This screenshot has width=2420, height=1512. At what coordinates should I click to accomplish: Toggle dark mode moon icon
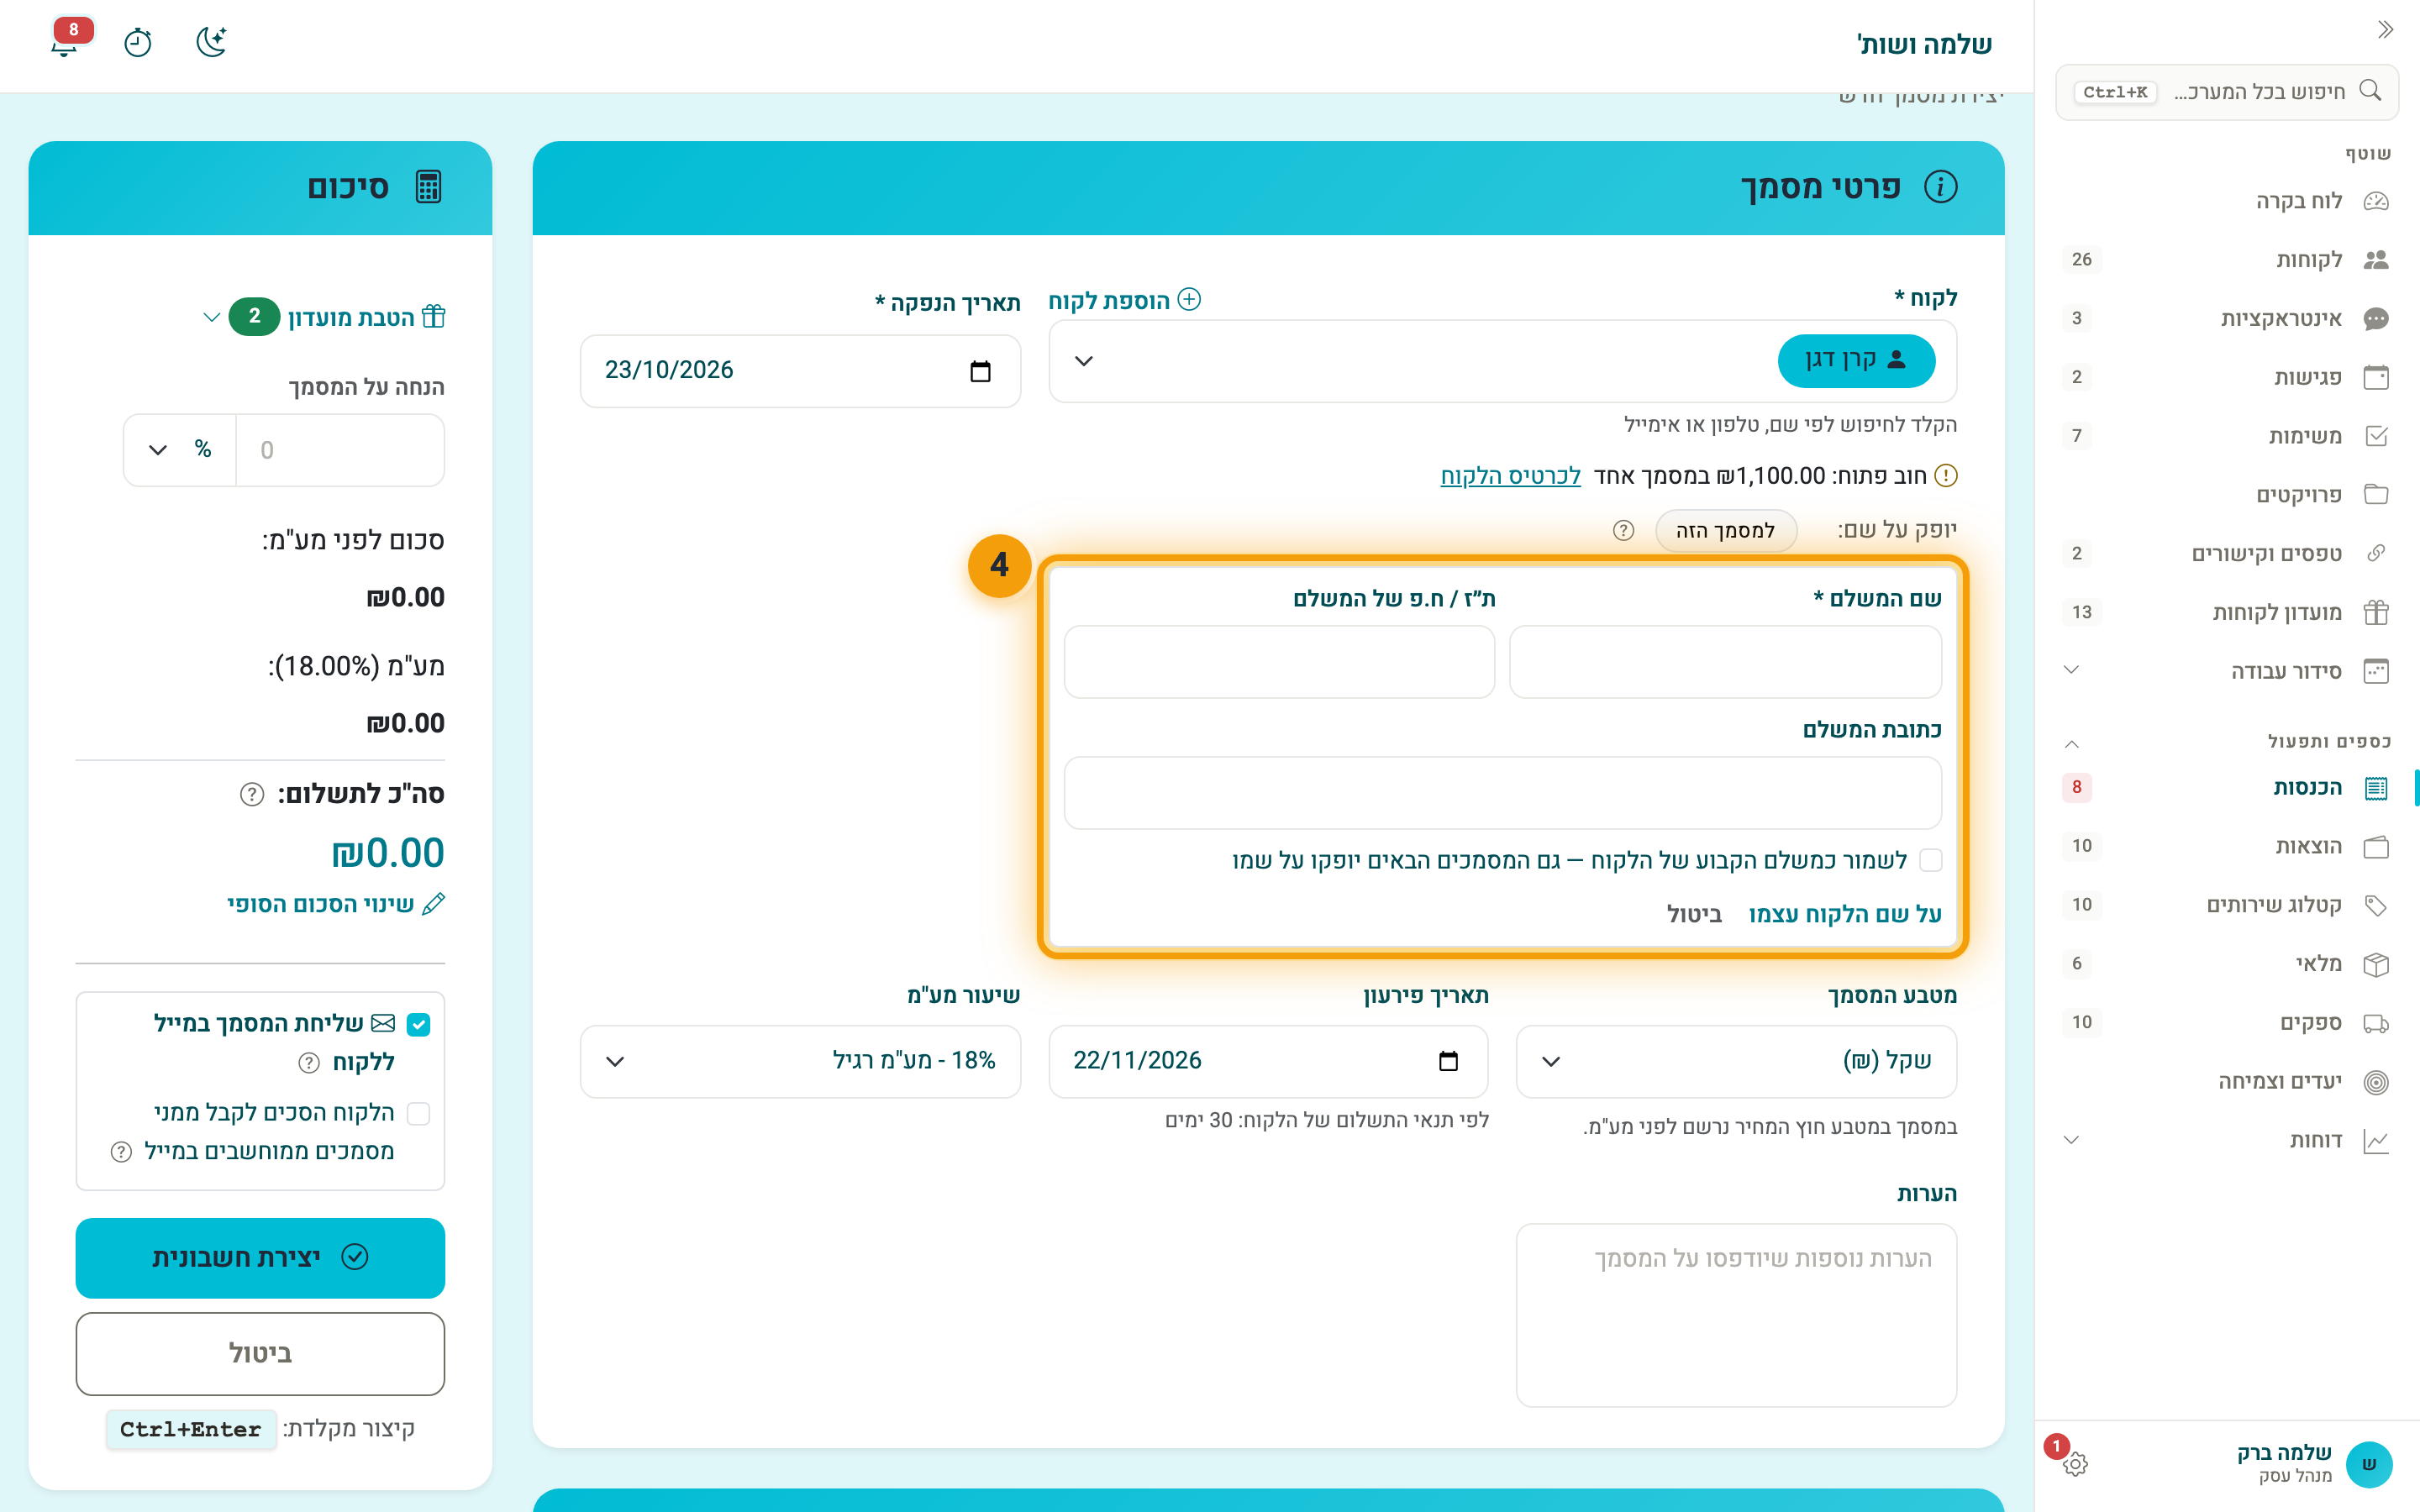pos(211,42)
